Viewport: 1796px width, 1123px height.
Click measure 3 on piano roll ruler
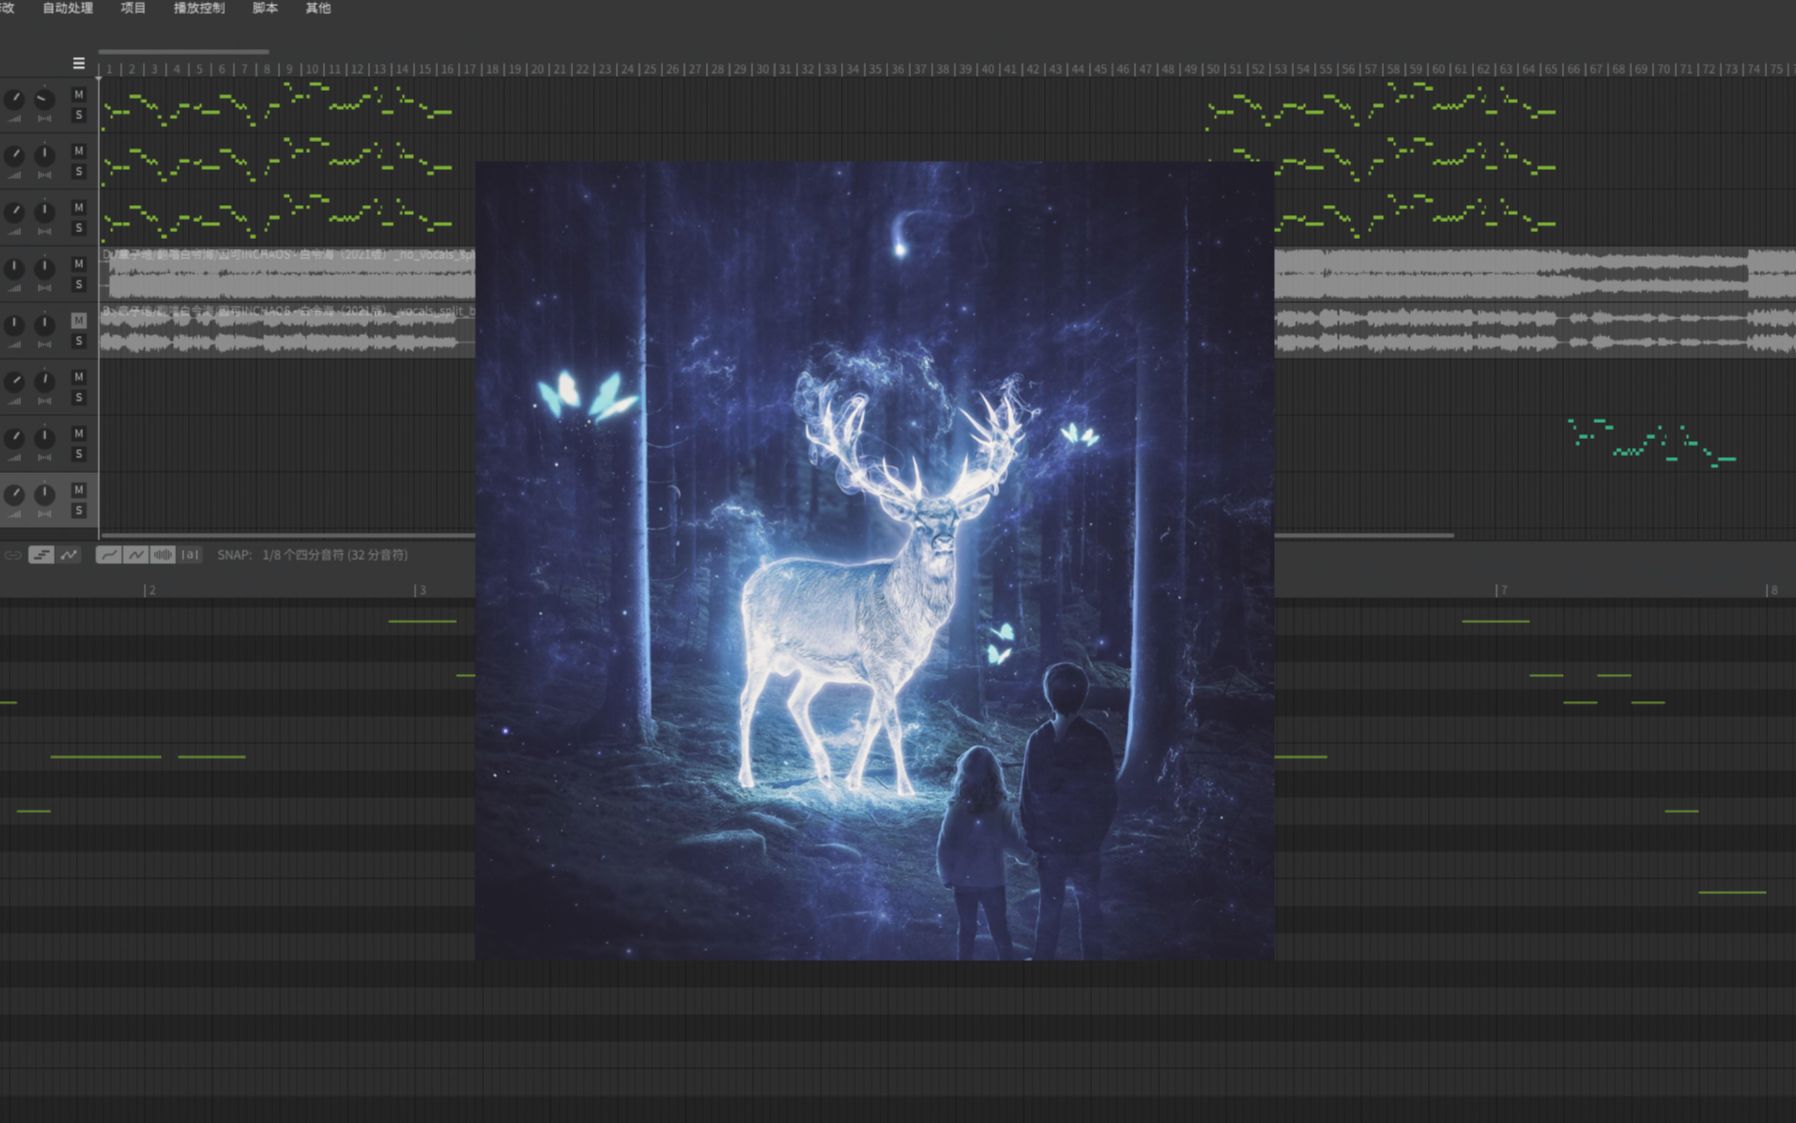[422, 590]
